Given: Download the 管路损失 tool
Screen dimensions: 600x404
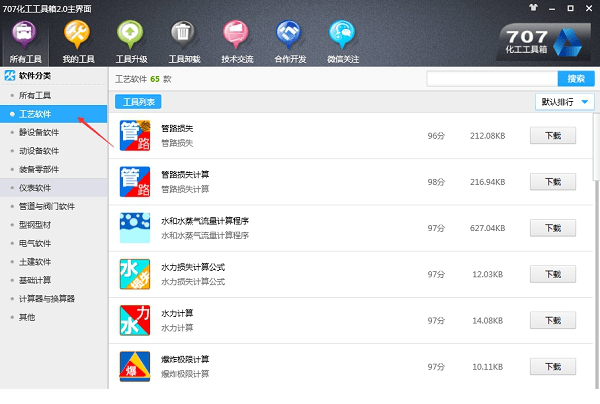Looking at the screenshot, I should click(x=552, y=136).
